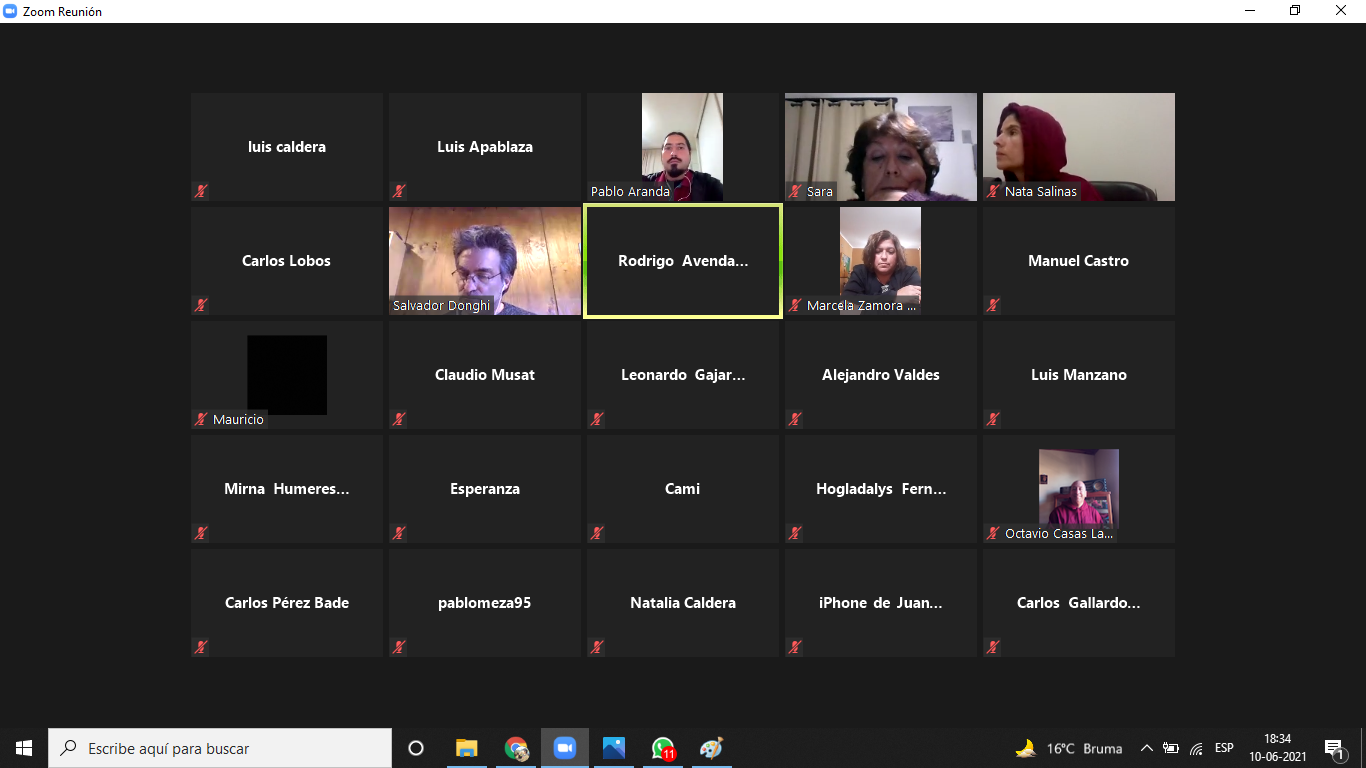Select Sara's video tile

pyautogui.click(x=881, y=147)
